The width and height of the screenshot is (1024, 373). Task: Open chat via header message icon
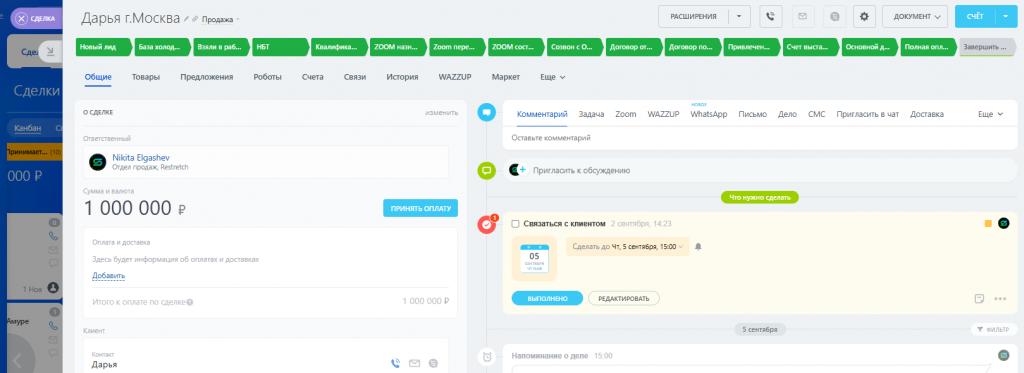(x=834, y=16)
